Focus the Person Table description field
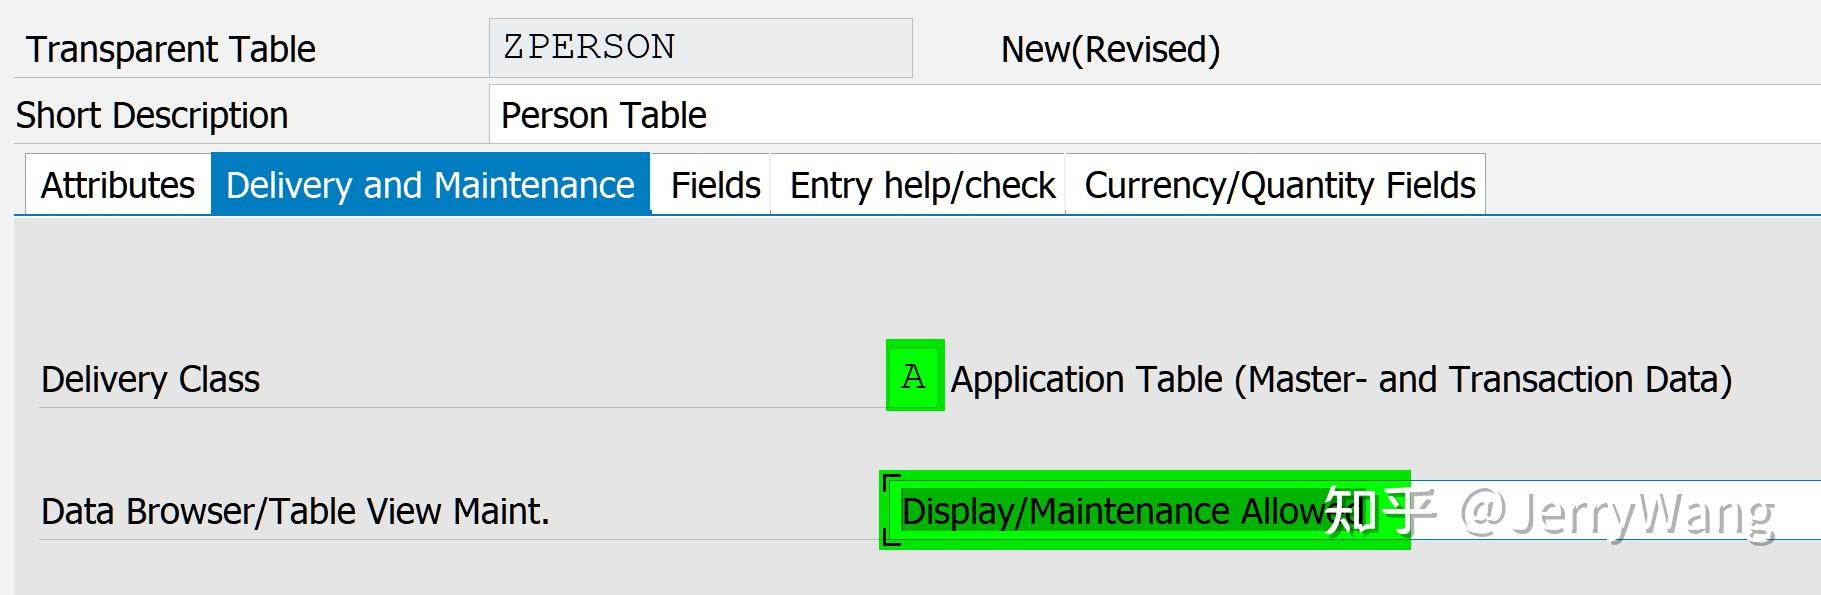 tap(1150, 115)
